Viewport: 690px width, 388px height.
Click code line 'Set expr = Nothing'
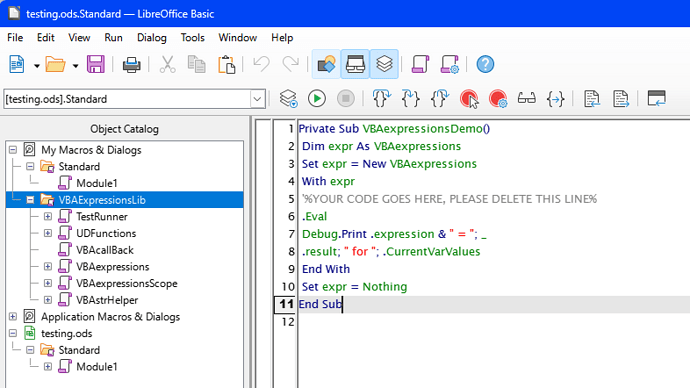tap(354, 287)
